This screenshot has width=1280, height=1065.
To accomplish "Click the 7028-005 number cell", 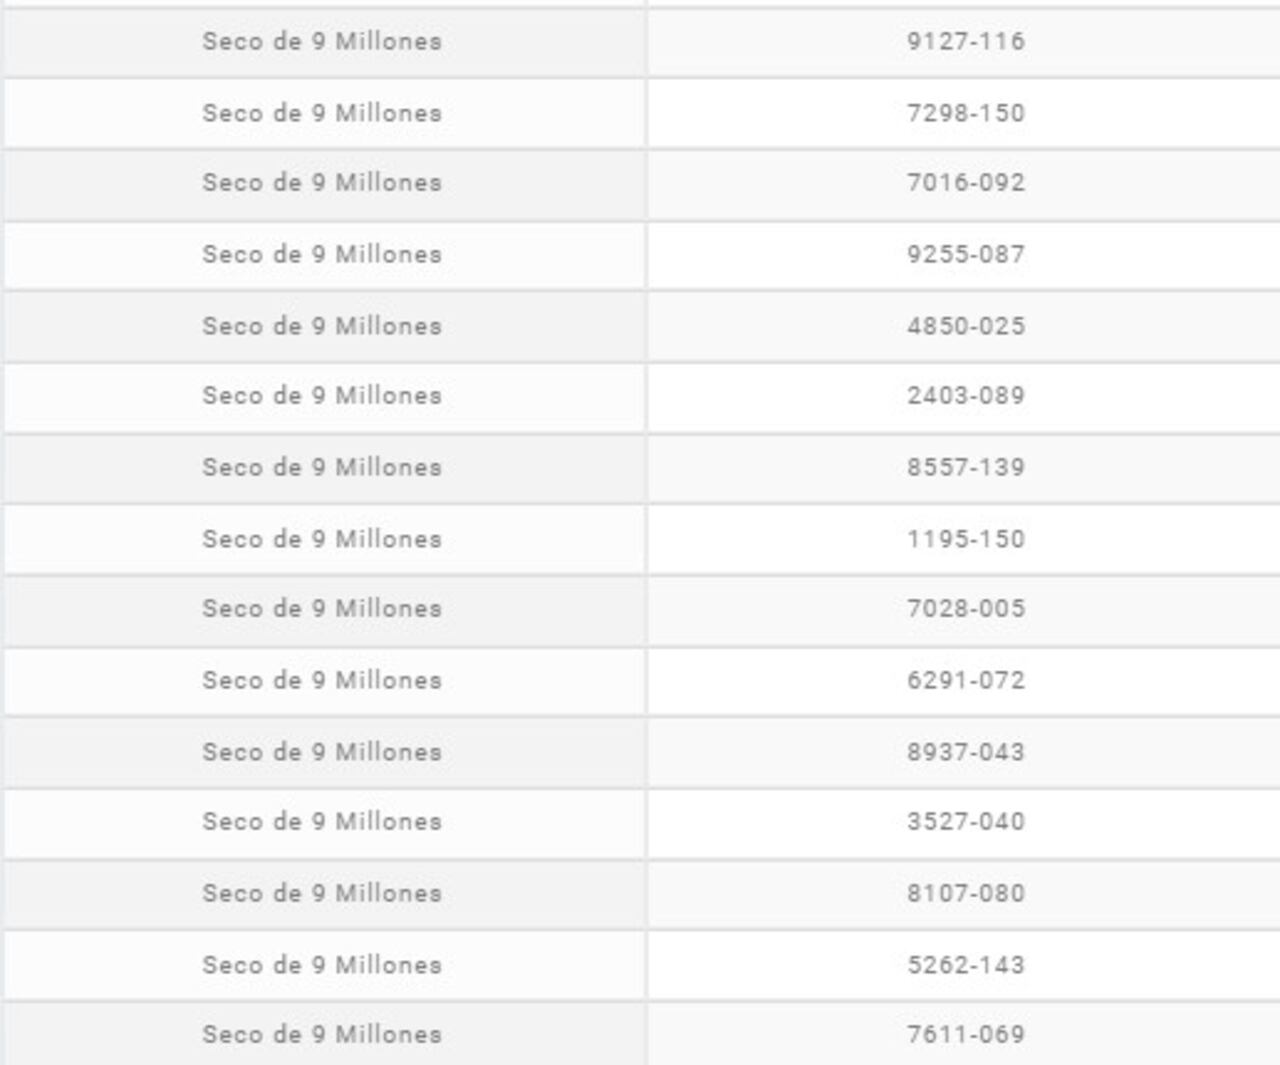I will pos(965,609).
